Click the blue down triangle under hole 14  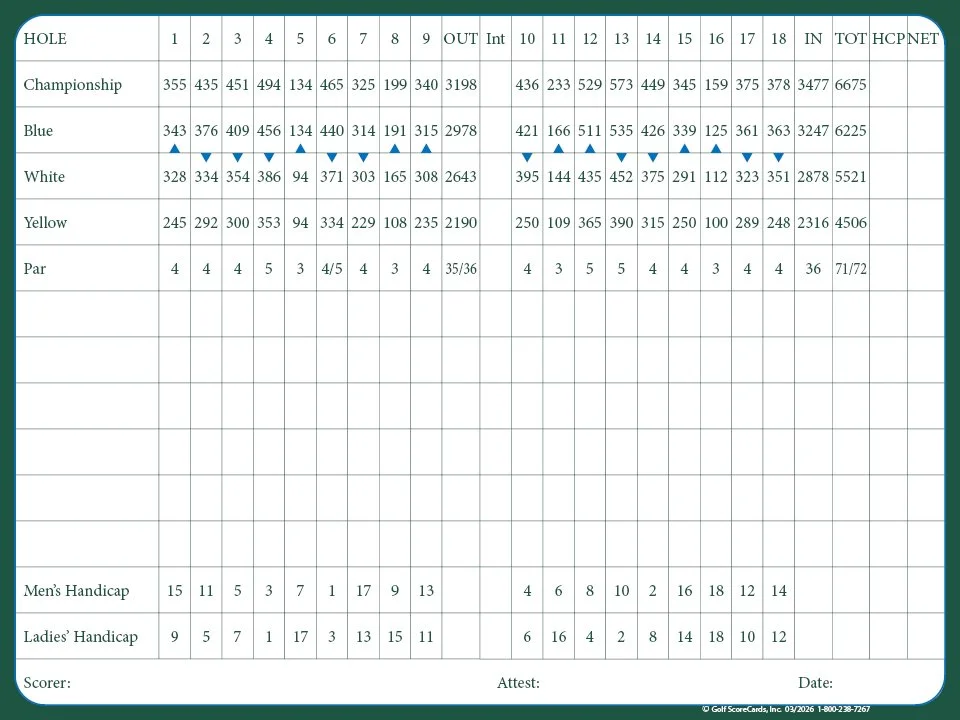(x=653, y=157)
